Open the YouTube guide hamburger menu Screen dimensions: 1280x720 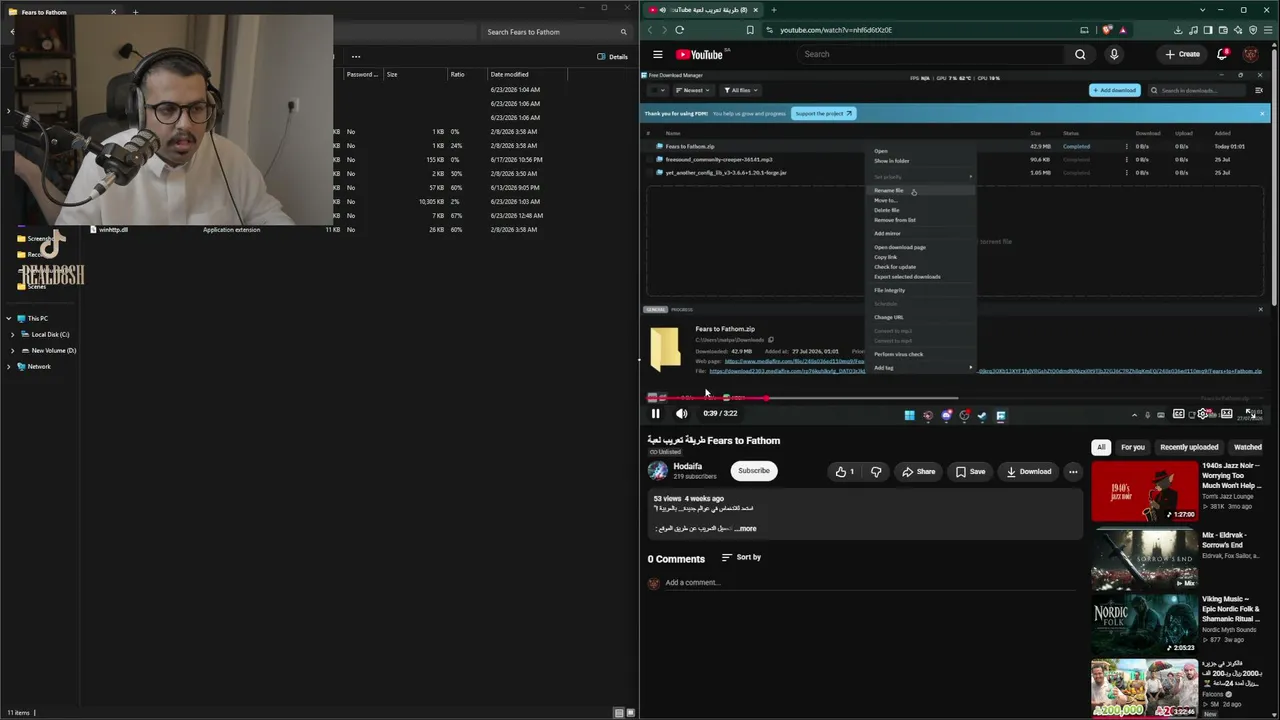[658, 54]
